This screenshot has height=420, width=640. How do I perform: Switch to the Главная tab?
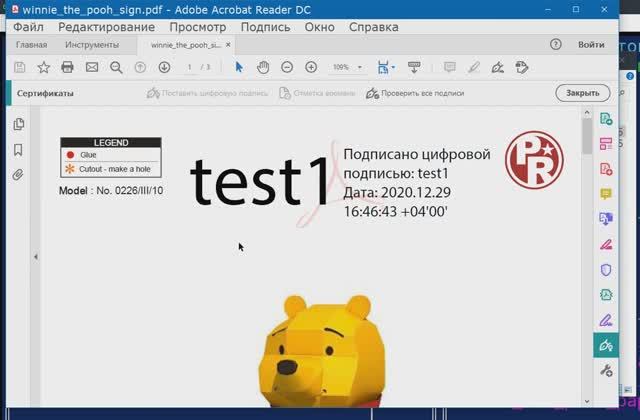[31, 45]
